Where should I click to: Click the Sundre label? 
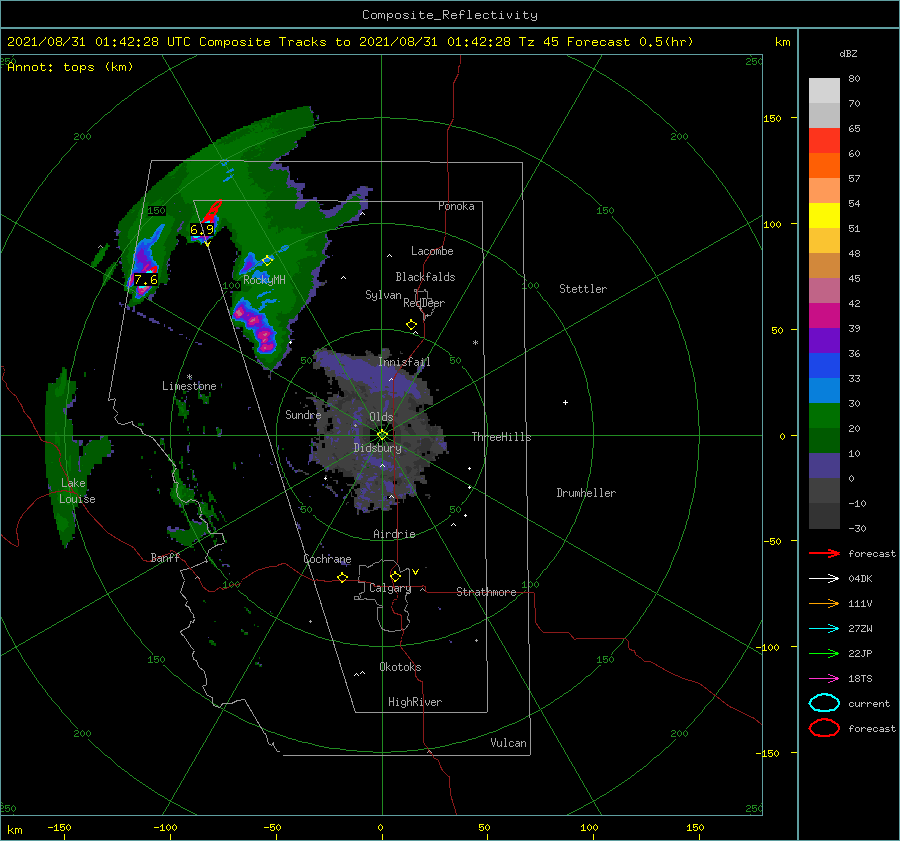point(303,414)
